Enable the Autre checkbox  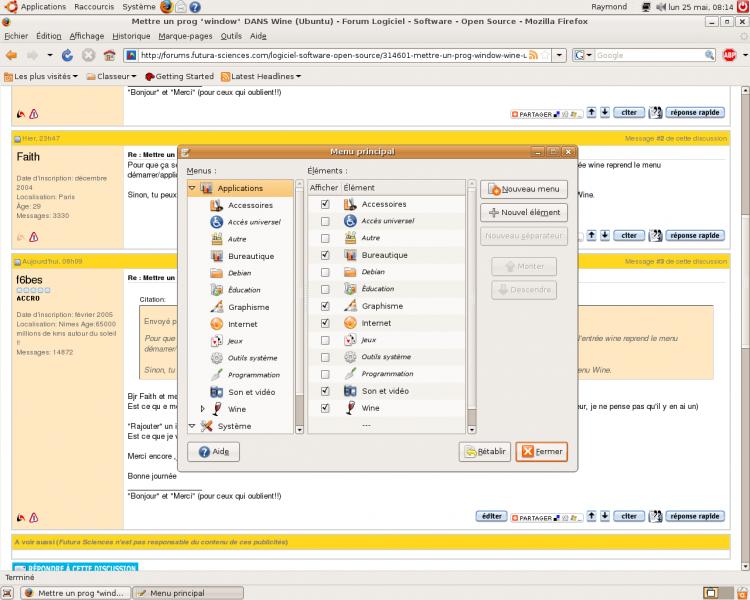[325, 238]
